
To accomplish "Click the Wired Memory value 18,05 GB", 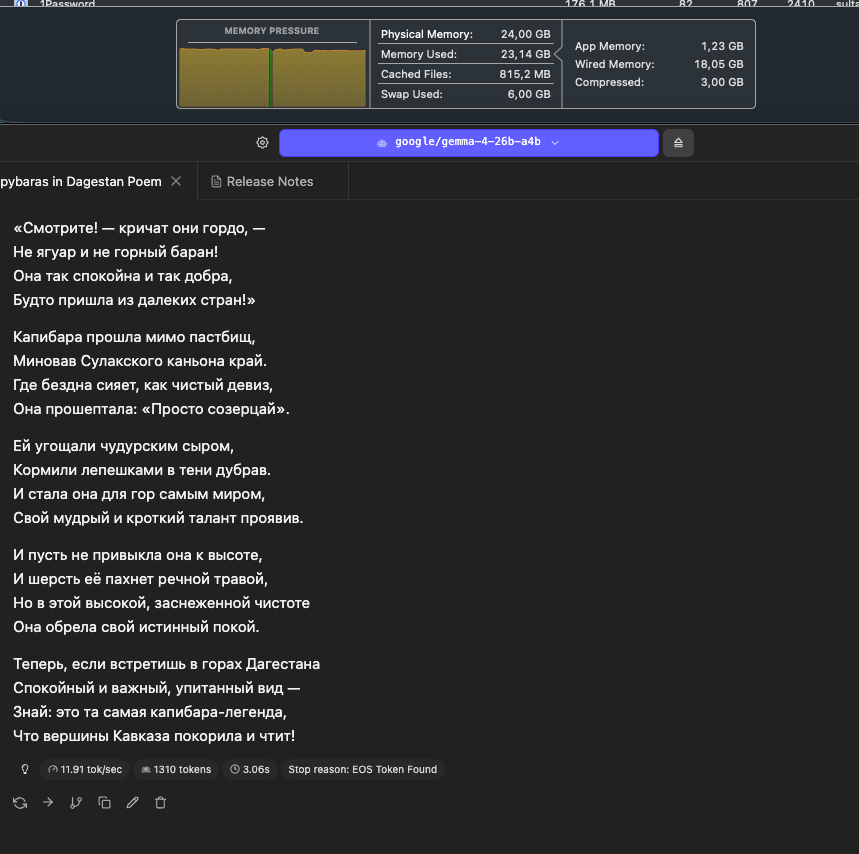I will point(719,64).
